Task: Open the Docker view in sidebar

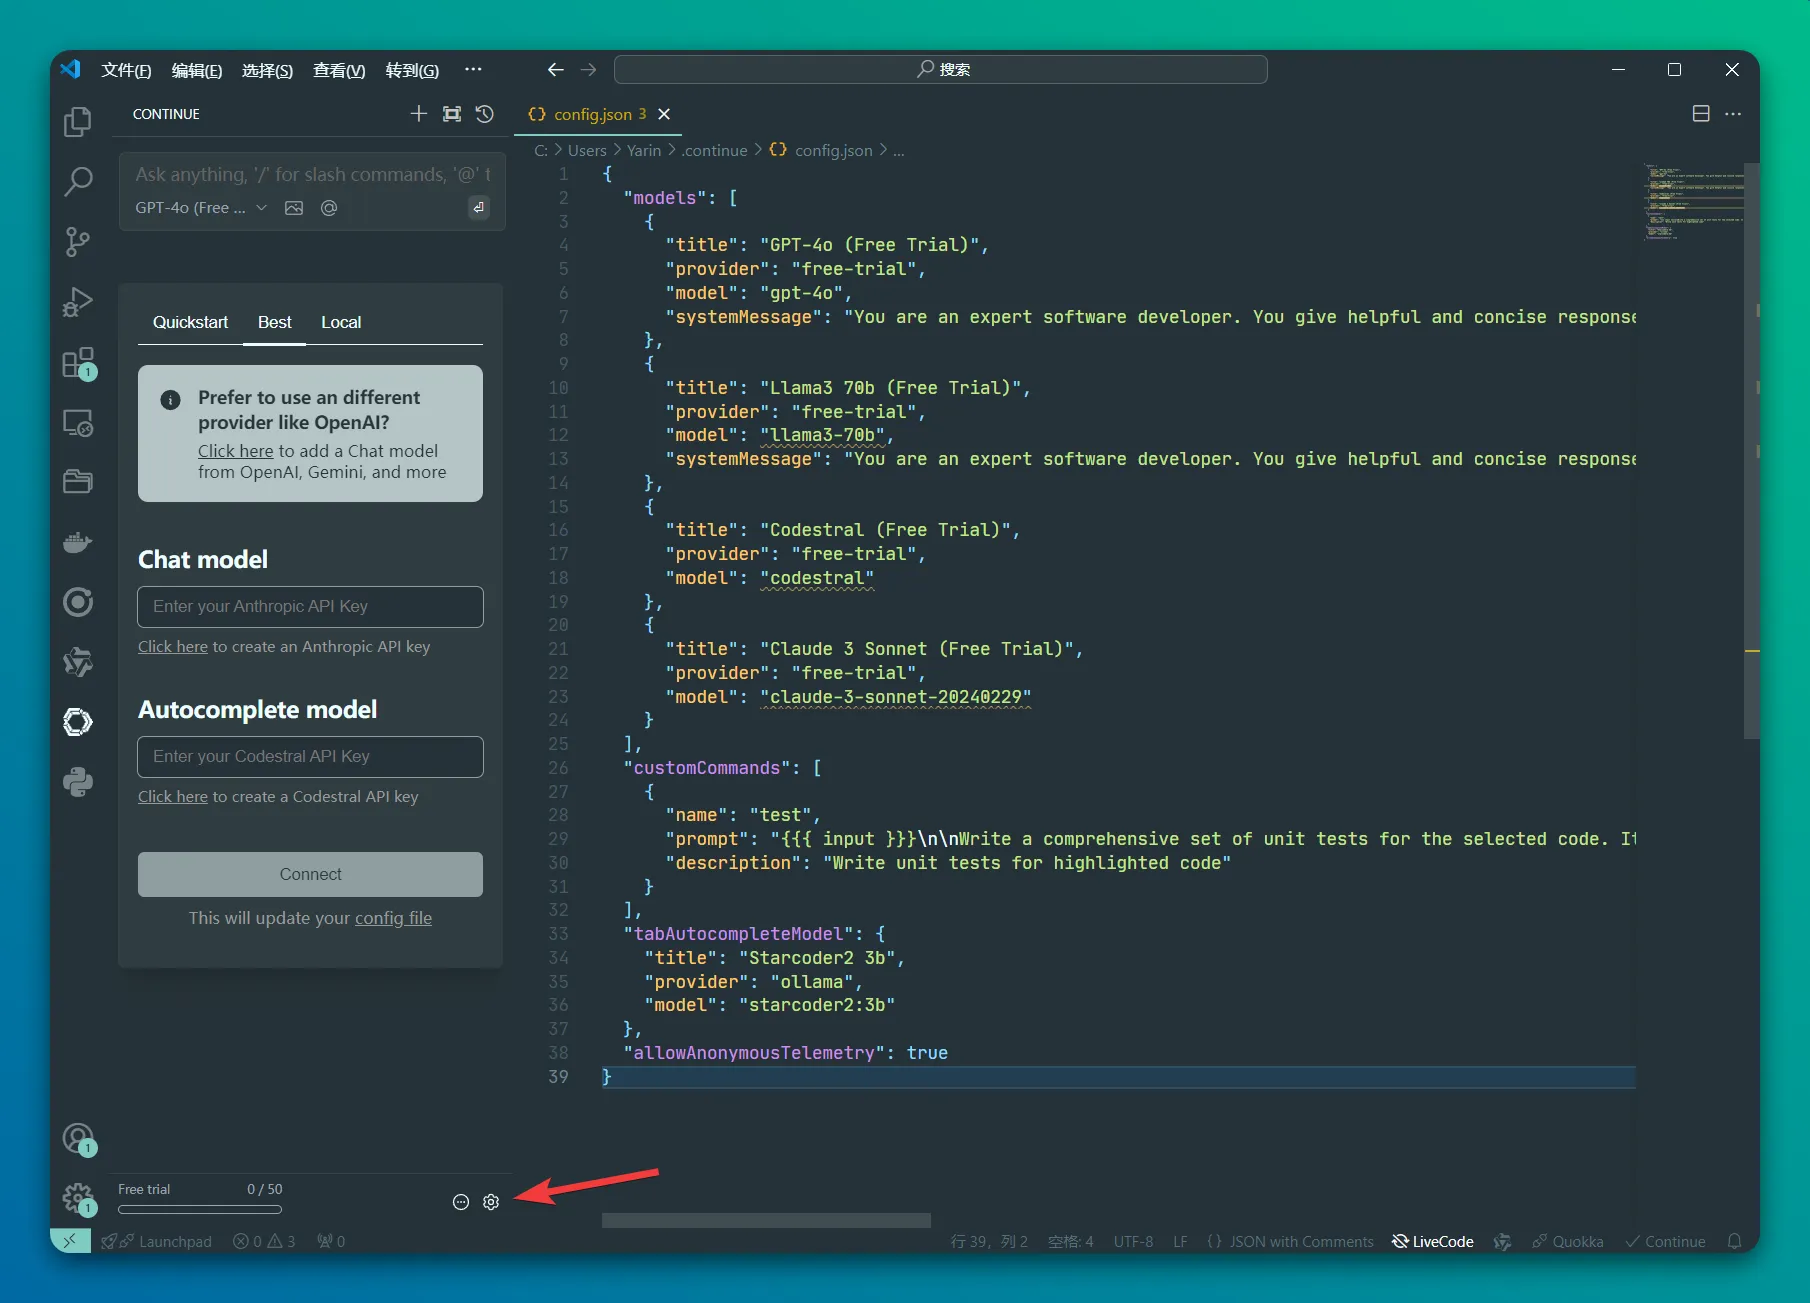Action: click(x=77, y=542)
